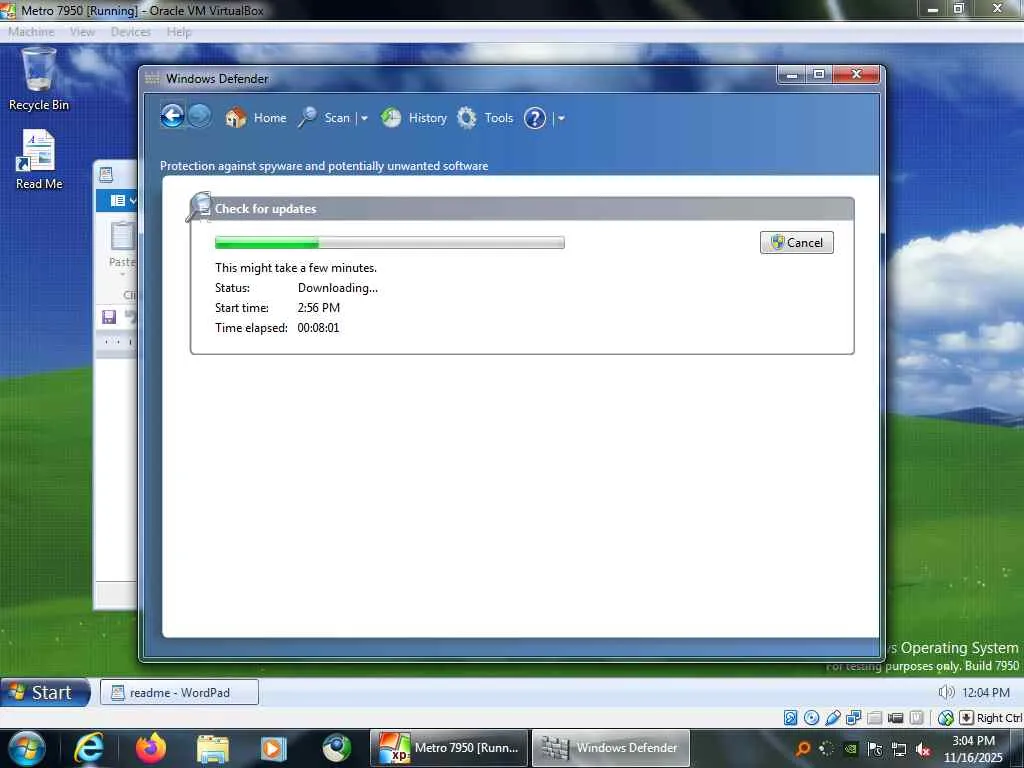Click the muted speaker tray icon
The height and width of the screenshot is (768, 1024).
923,749
